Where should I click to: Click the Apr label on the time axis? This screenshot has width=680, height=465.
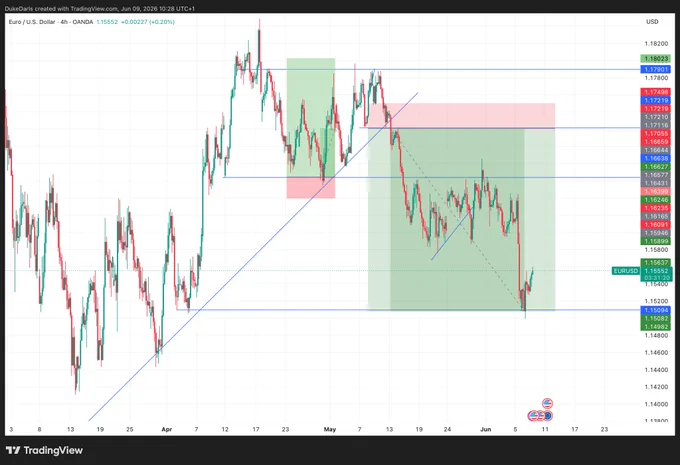coord(167,429)
